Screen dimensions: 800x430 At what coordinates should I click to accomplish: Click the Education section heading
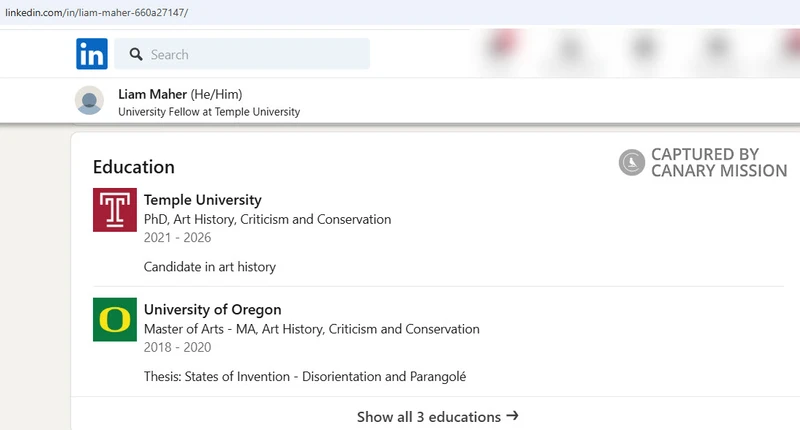(134, 167)
